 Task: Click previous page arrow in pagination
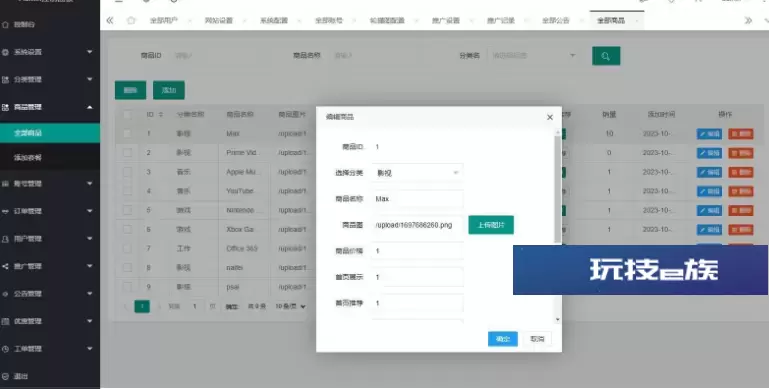click(x=126, y=307)
